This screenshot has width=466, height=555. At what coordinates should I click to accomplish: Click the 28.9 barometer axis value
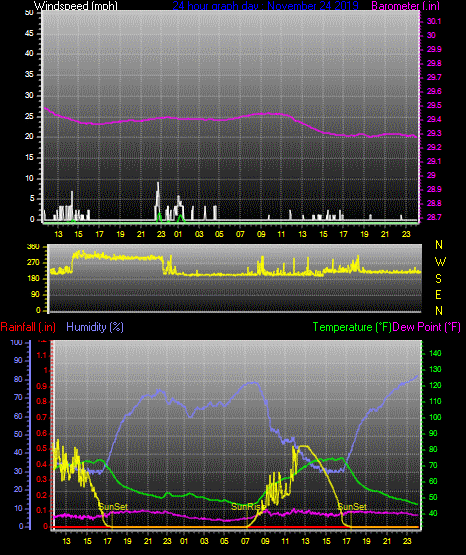[x=434, y=189]
